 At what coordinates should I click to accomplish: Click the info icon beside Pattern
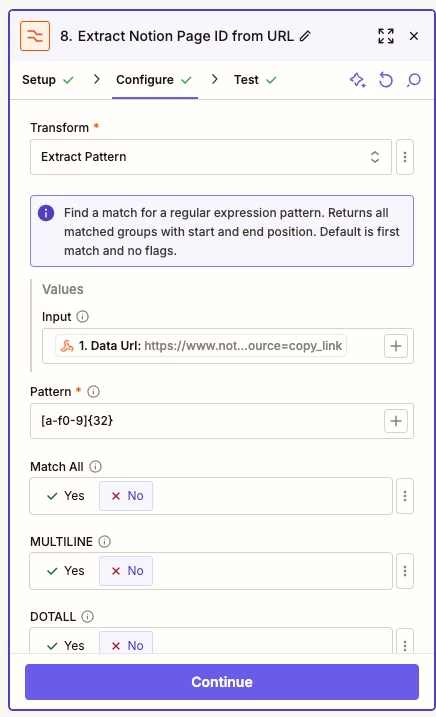pos(93,391)
